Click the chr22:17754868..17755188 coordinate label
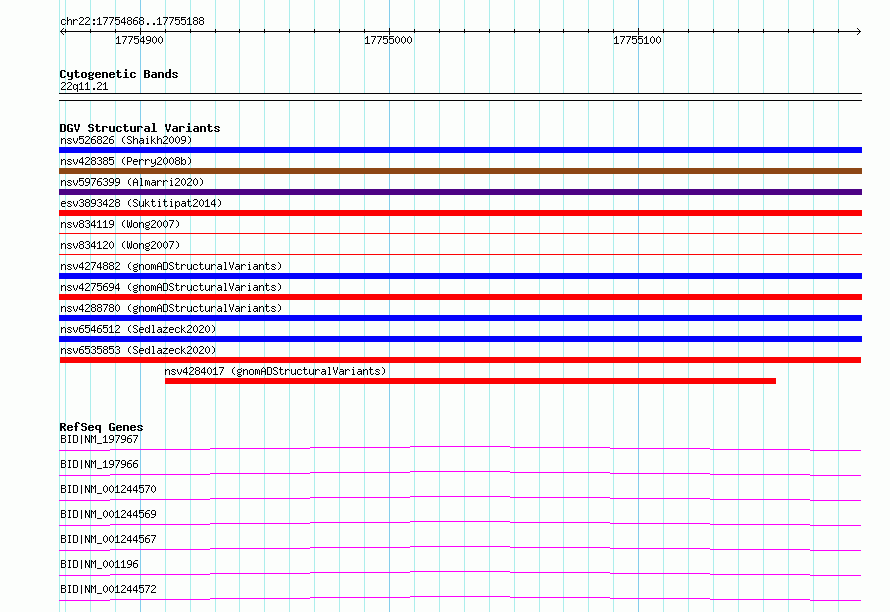This screenshot has height=612, width=890. [x=132, y=22]
